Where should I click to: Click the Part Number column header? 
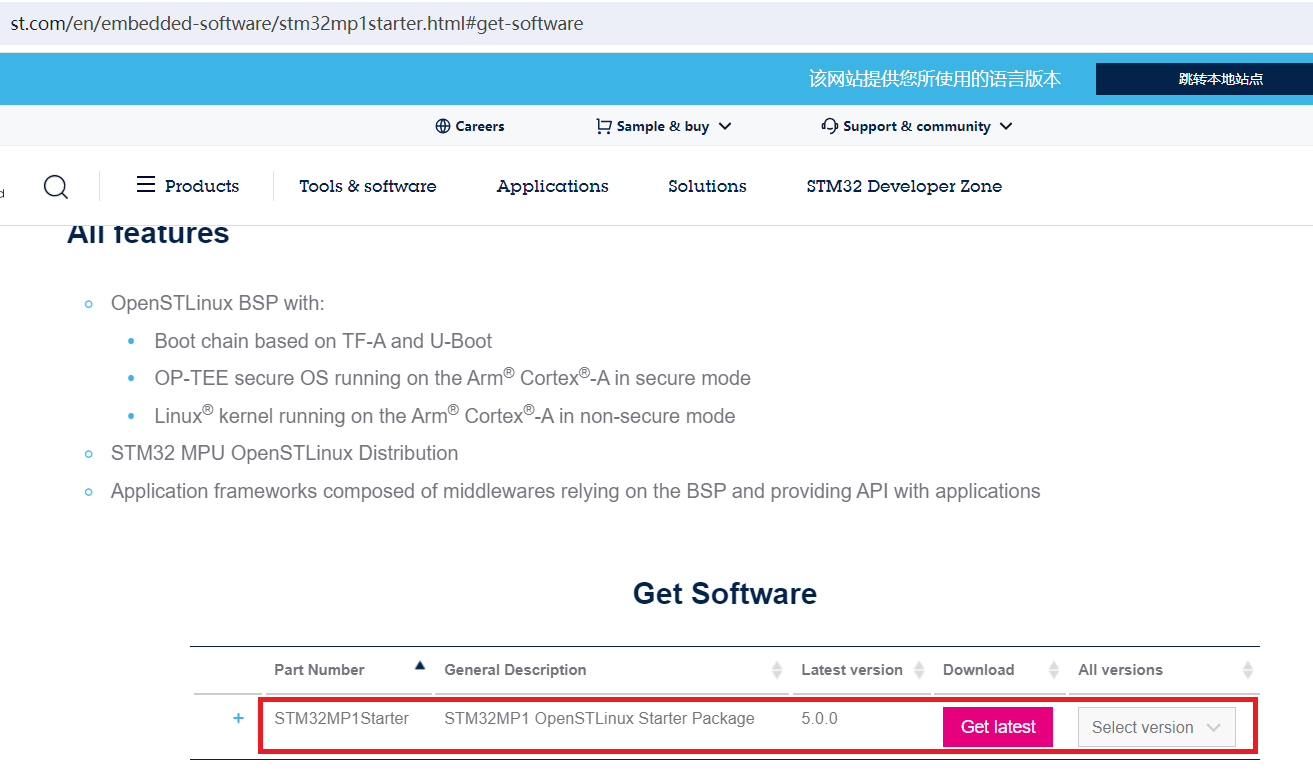coord(319,670)
